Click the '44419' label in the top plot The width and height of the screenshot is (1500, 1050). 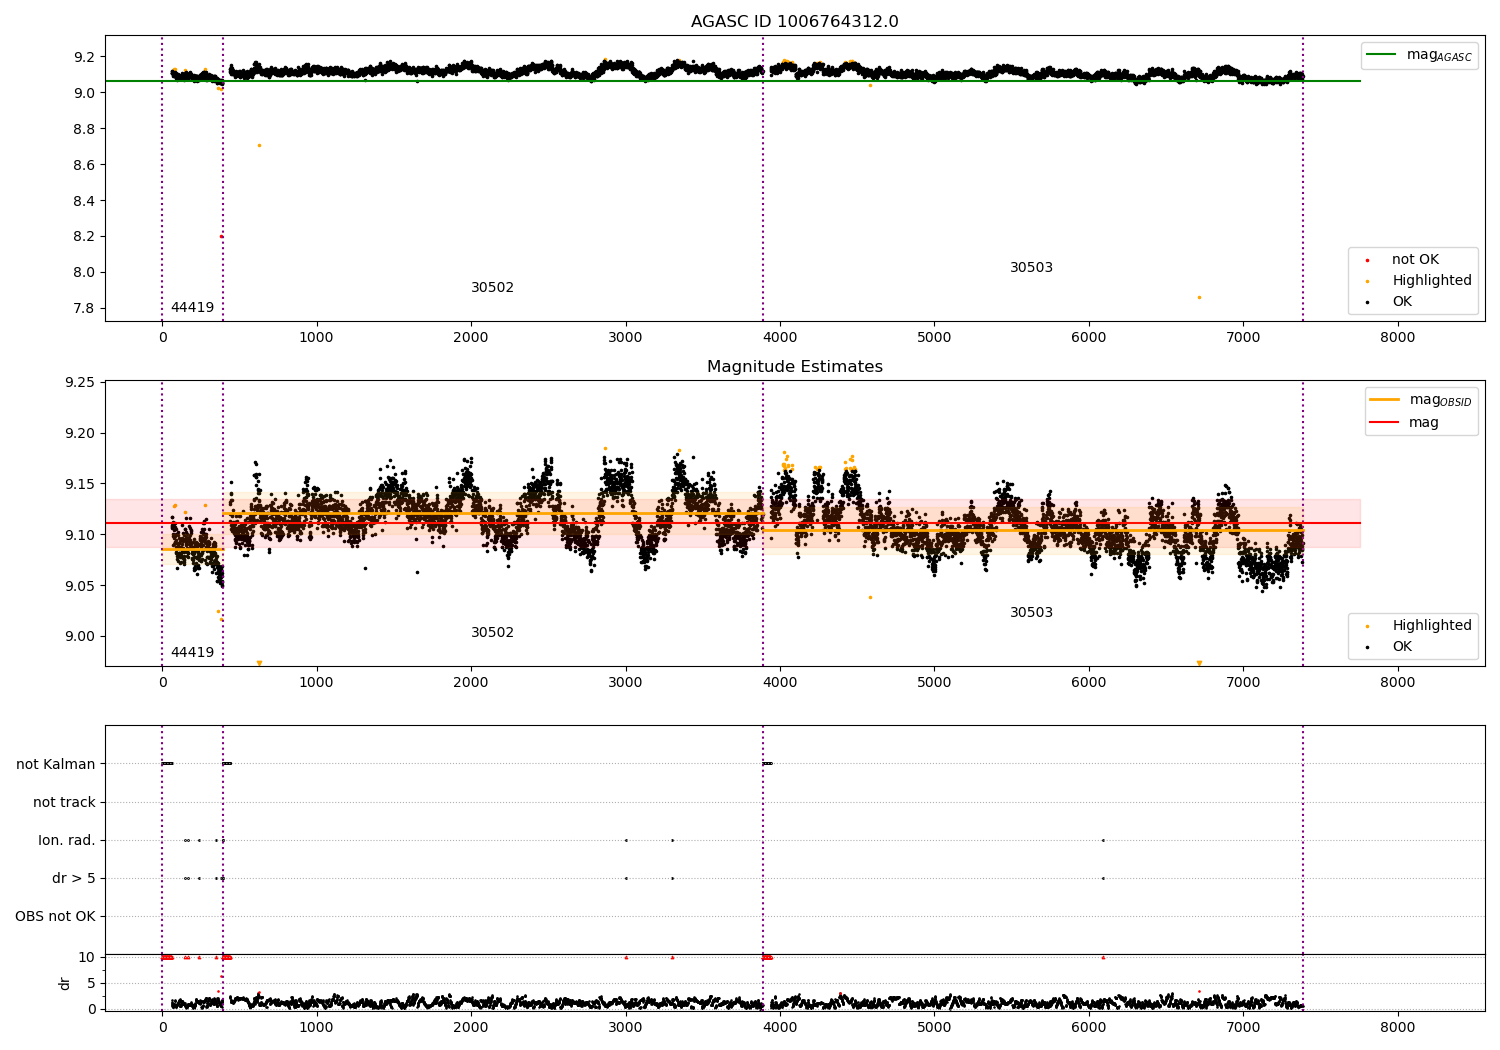[x=192, y=308]
